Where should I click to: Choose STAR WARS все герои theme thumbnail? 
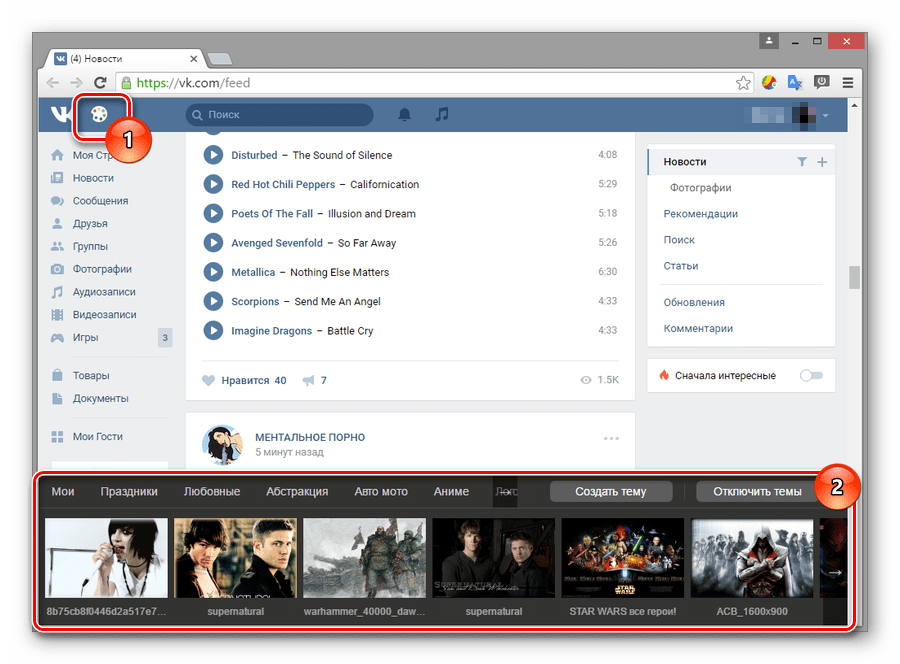click(x=623, y=558)
